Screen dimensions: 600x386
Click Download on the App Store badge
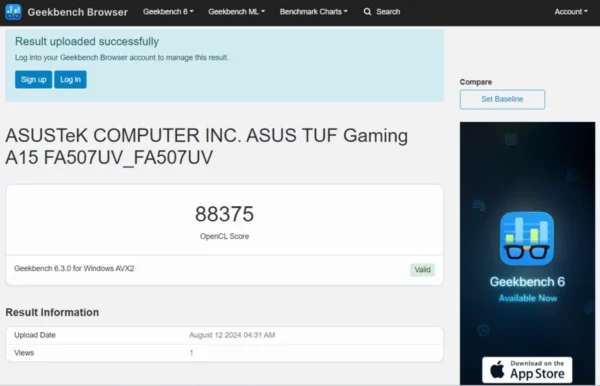527,370
